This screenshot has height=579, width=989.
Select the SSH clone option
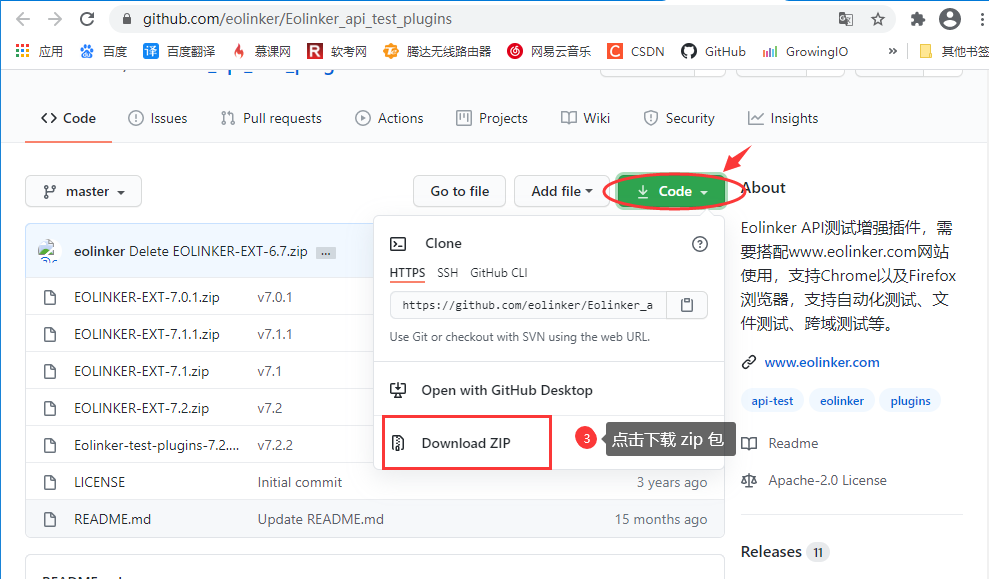tap(447, 272)
